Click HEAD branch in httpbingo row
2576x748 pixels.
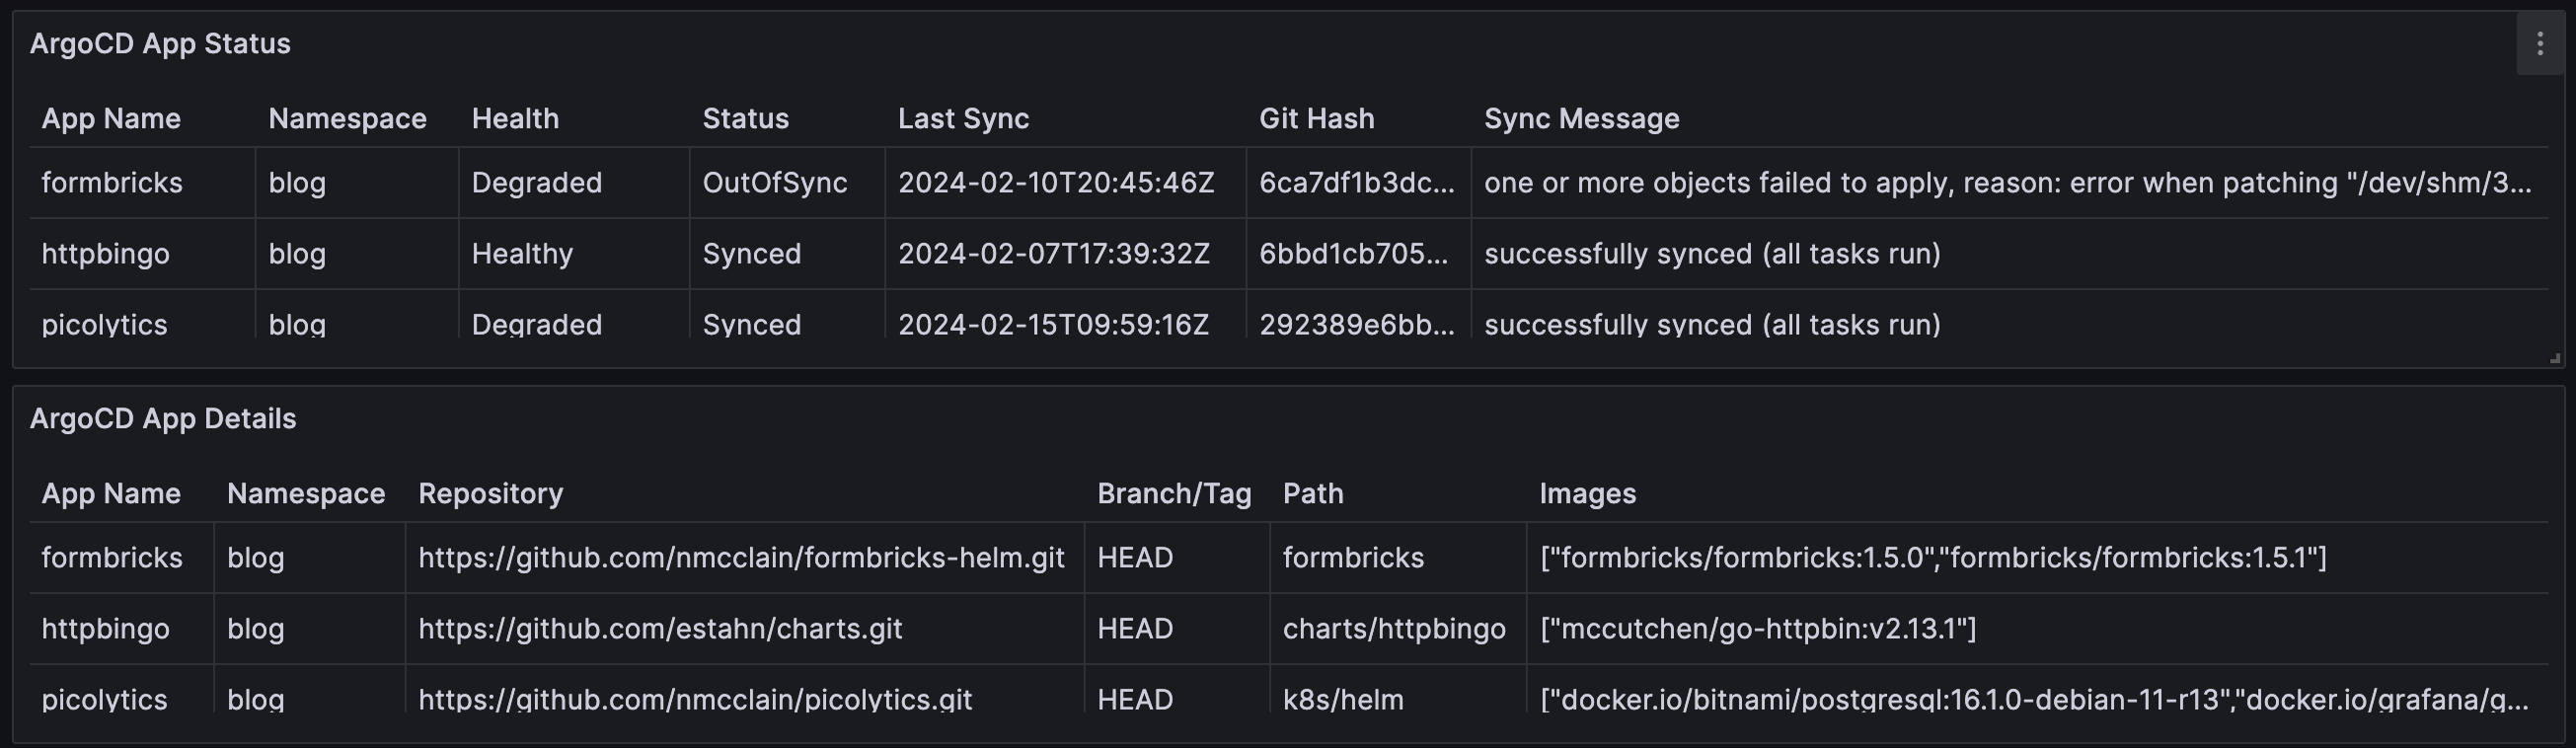click(1135, 629)
